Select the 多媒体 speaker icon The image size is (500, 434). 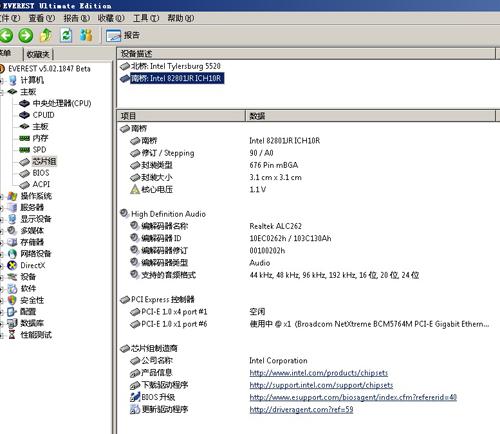(x=13, y=231)
